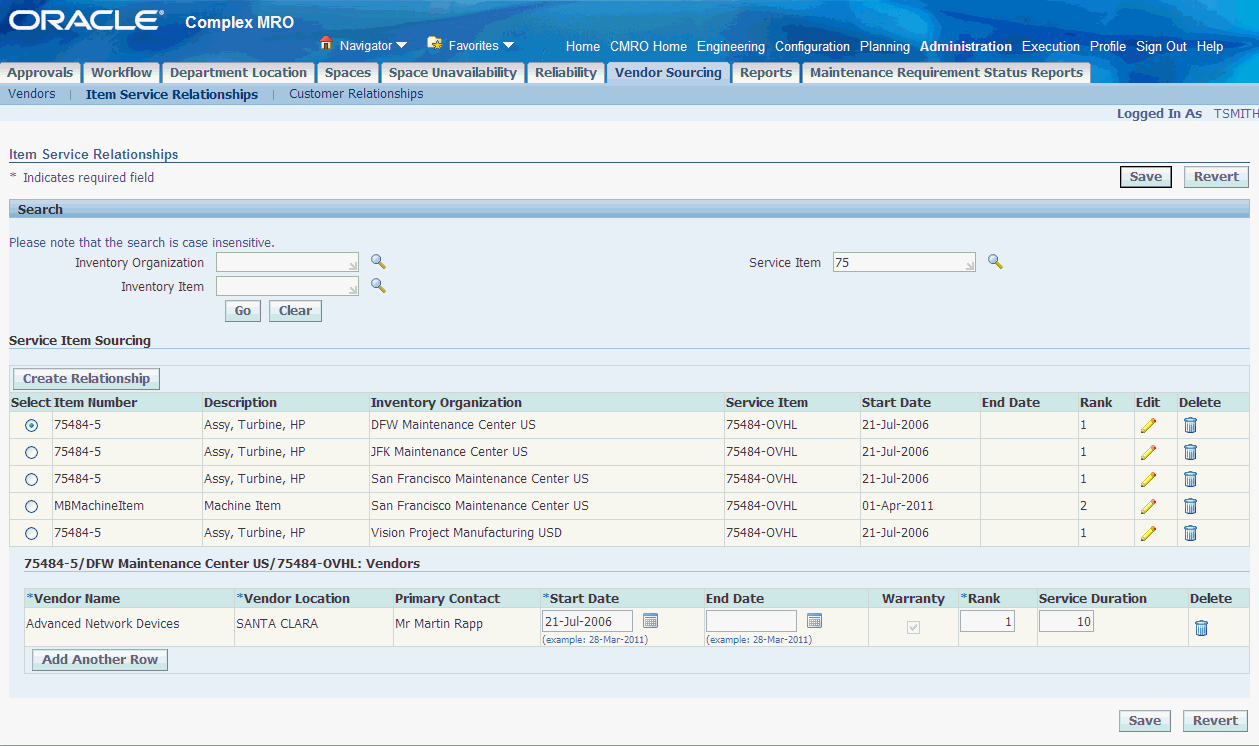Open Service Item search magnifier
Screen dimensions: 1259x746
(x=995, y=262)
